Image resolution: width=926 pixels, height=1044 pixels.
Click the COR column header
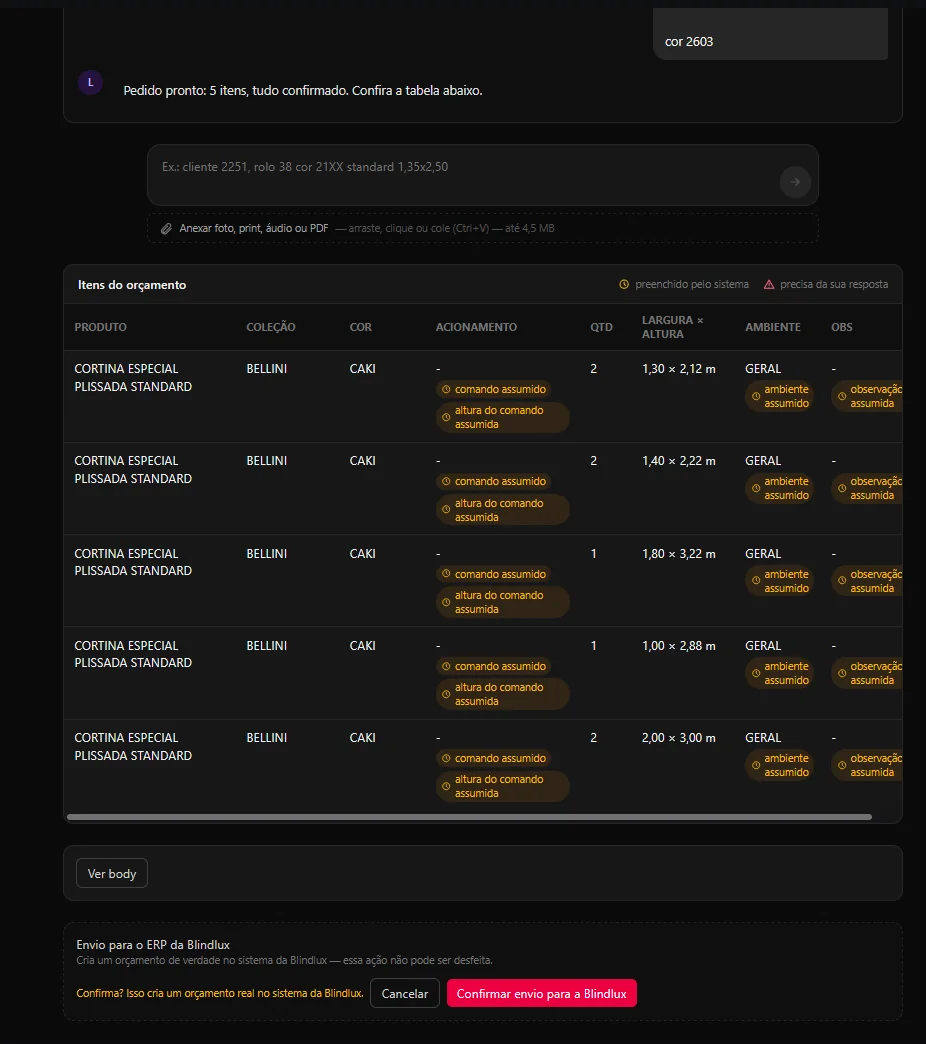[361, 327]
